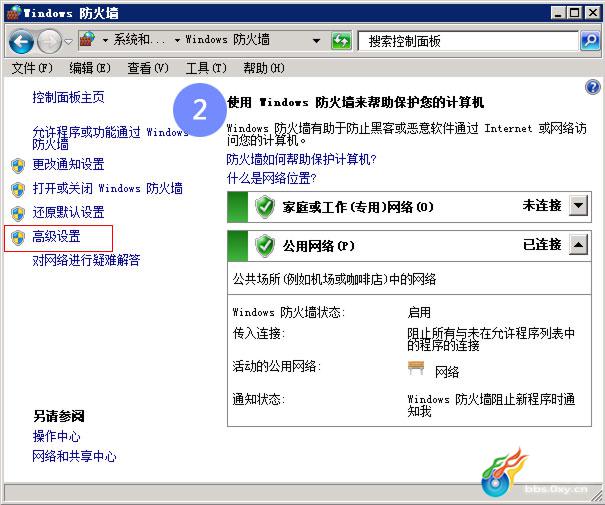Click shield icon beside 还原默认设置

(18, 213)
